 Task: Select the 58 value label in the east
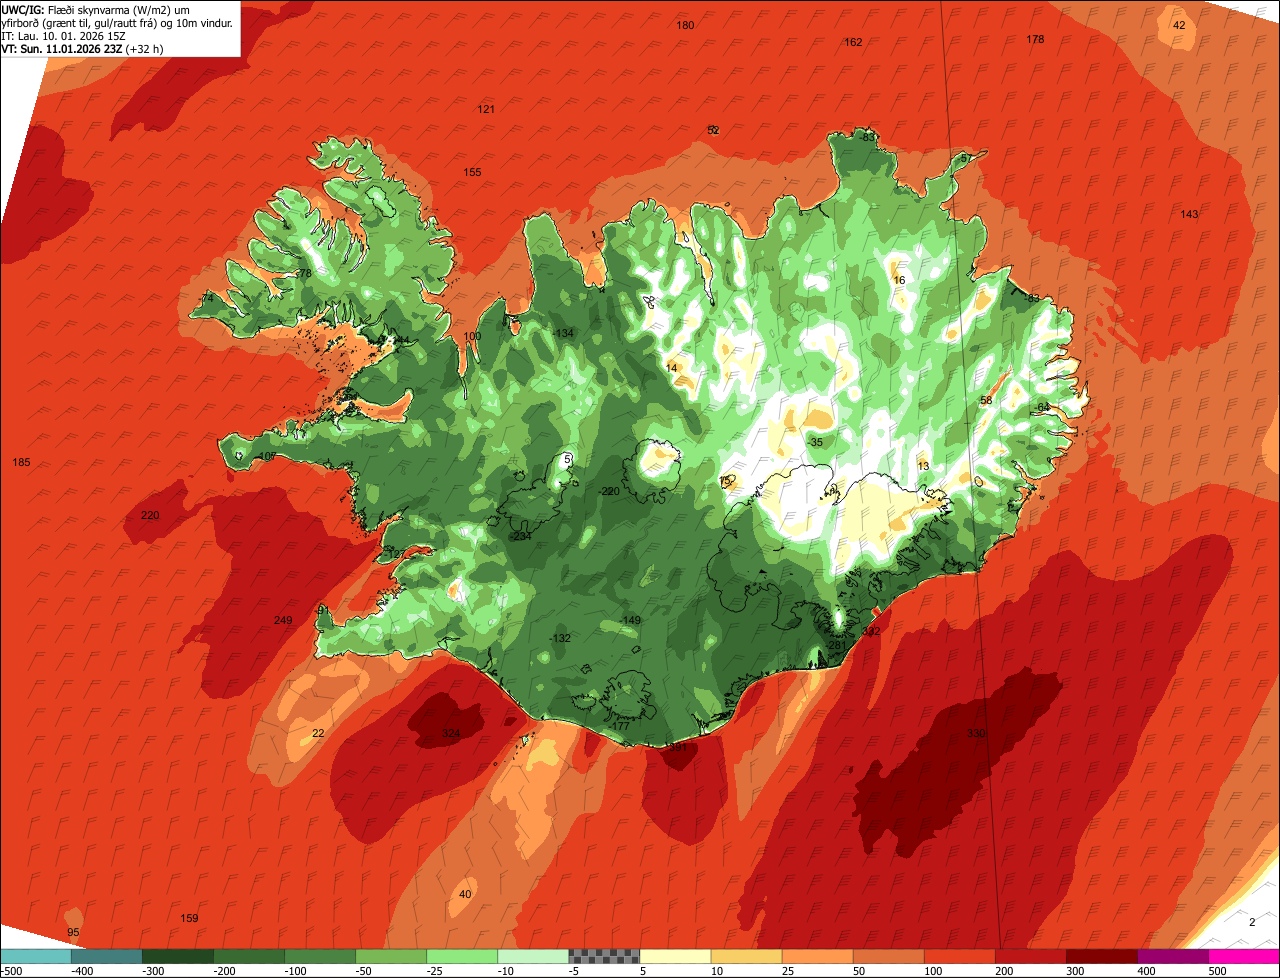[986, 400]
